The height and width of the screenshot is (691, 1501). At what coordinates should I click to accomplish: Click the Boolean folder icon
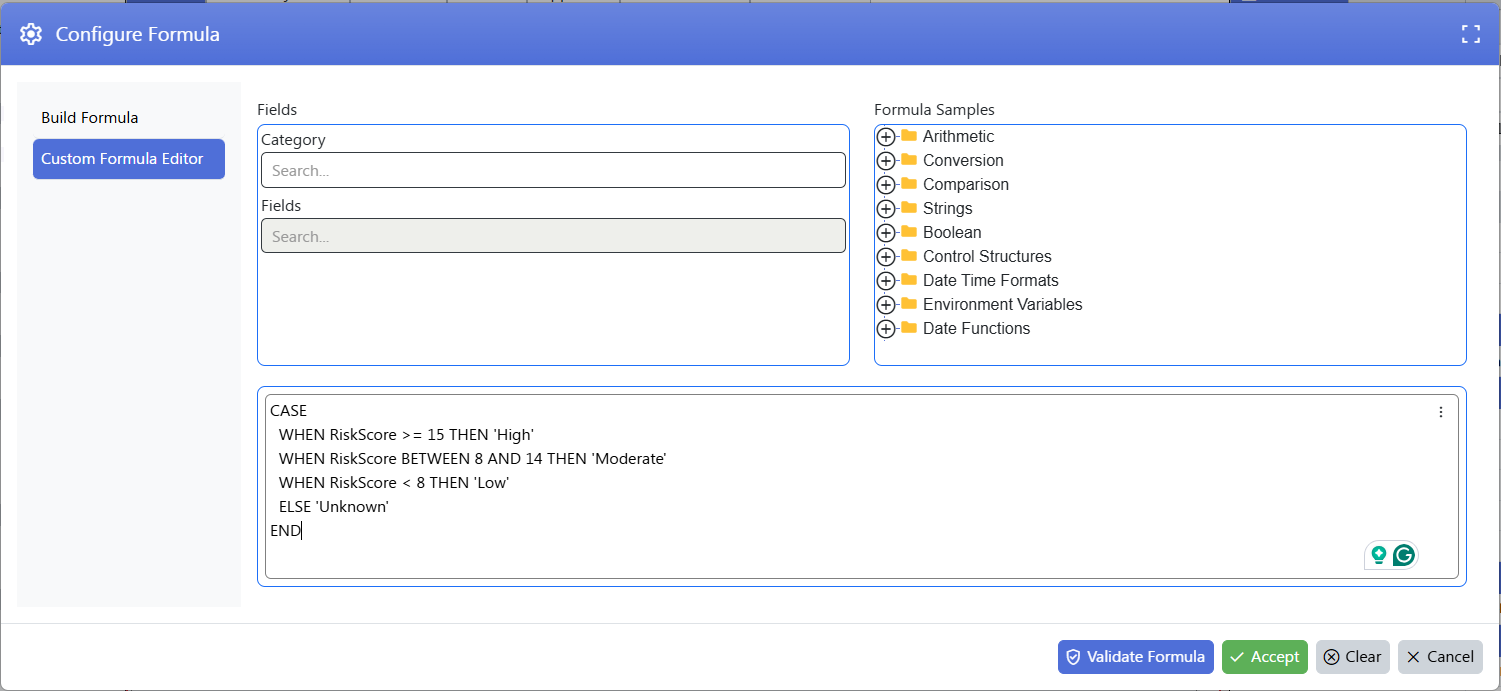click(x=908, y=231)
